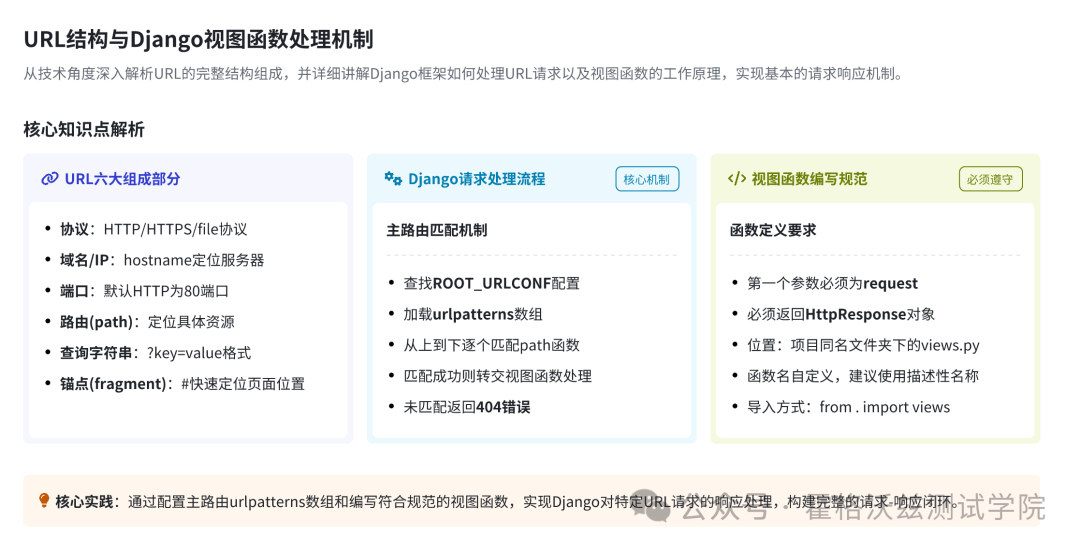The width and height of the screenshot is (1080, 550).
Task: Select the page title URL结构与Django视图函数处理机制
Action: [198, 39]
